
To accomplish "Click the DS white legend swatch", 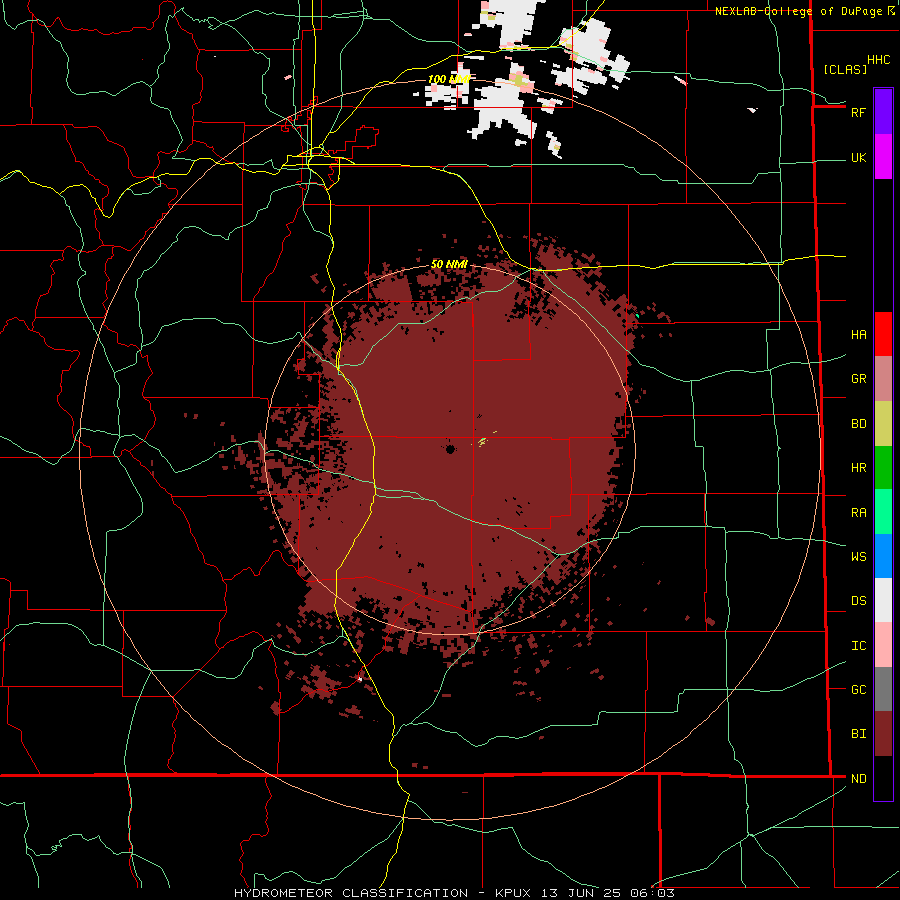I will click(x=883, y=600).
